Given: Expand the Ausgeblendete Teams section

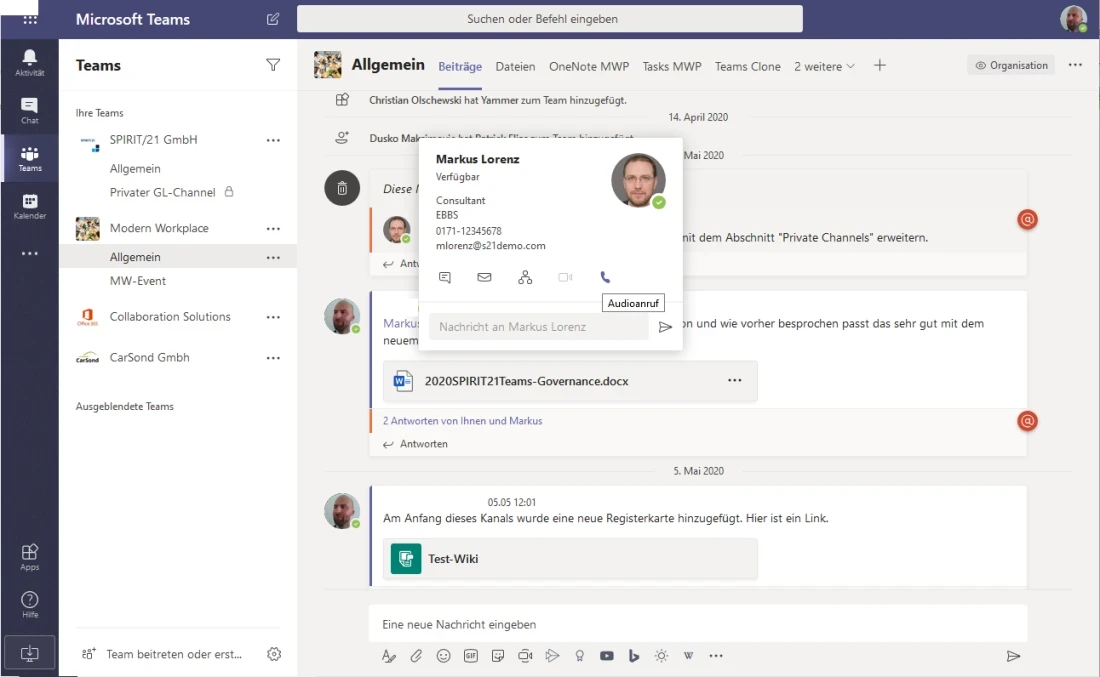Looking at the screenshot, I should tap(125, 407).
